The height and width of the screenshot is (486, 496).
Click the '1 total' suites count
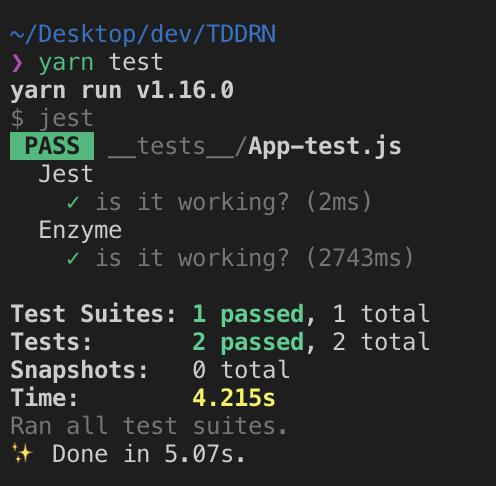tap(381, 314)
